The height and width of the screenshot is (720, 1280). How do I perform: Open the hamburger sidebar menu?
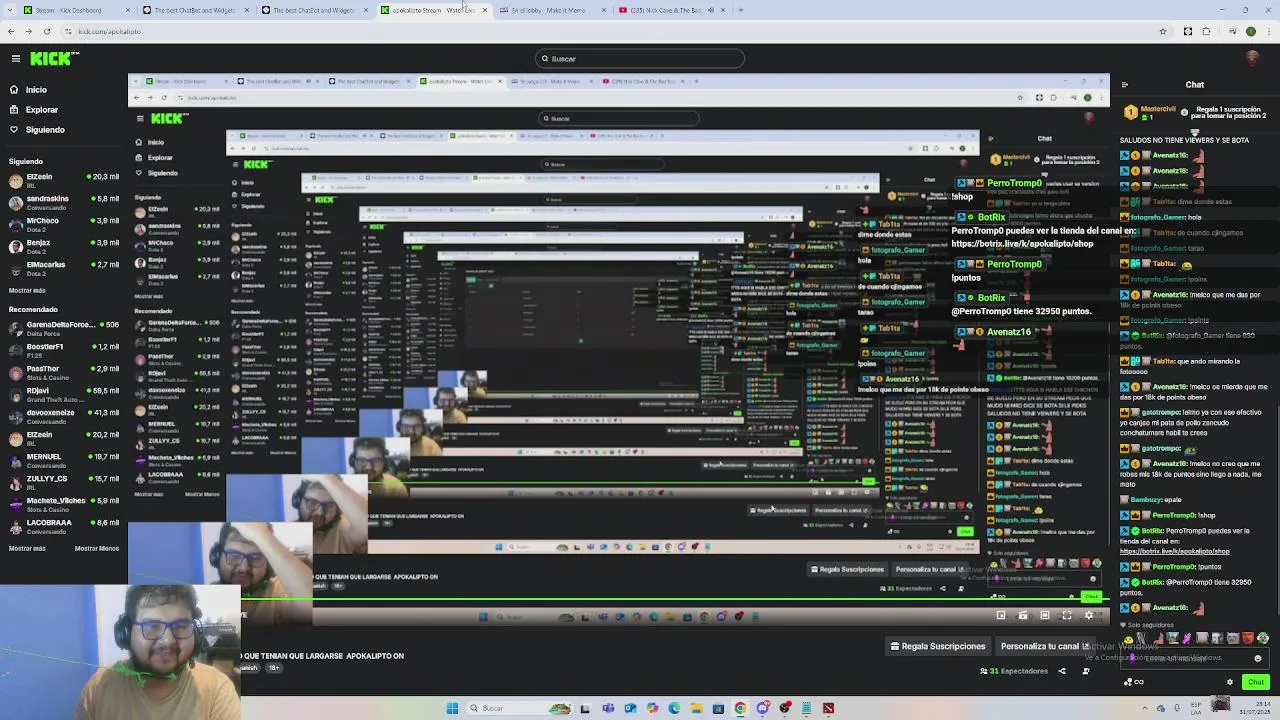(x=15, y=59)
